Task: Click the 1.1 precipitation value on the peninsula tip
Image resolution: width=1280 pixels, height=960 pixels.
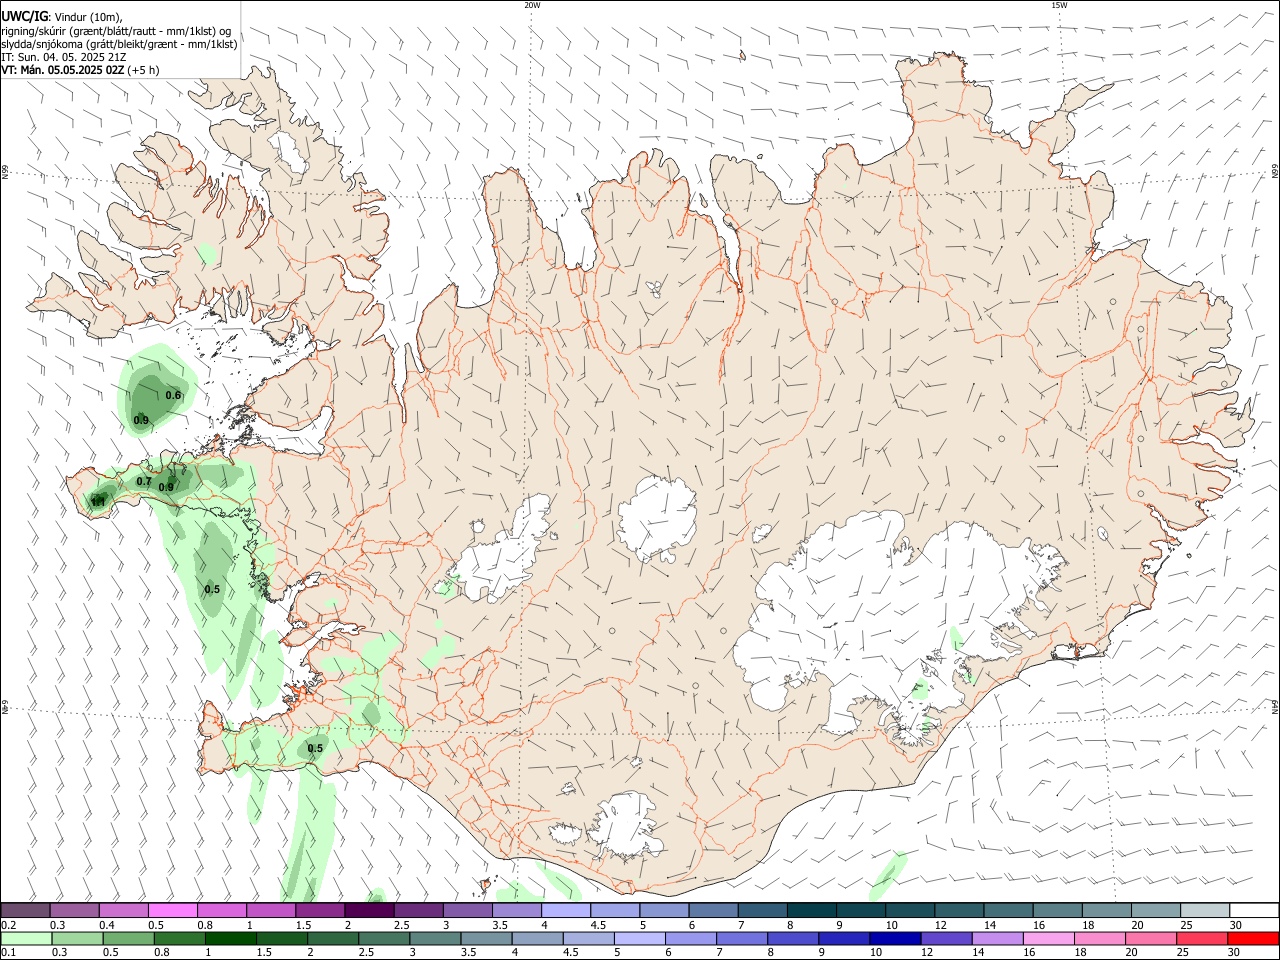Action: (x=98, y=501)
